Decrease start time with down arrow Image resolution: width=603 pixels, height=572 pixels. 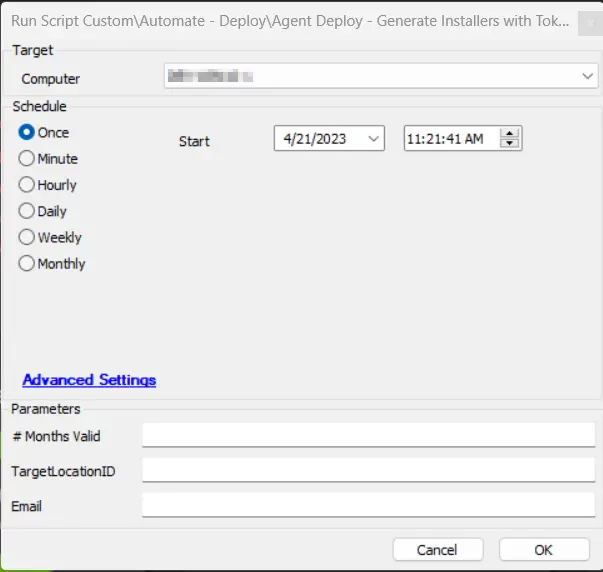point(510,143)
